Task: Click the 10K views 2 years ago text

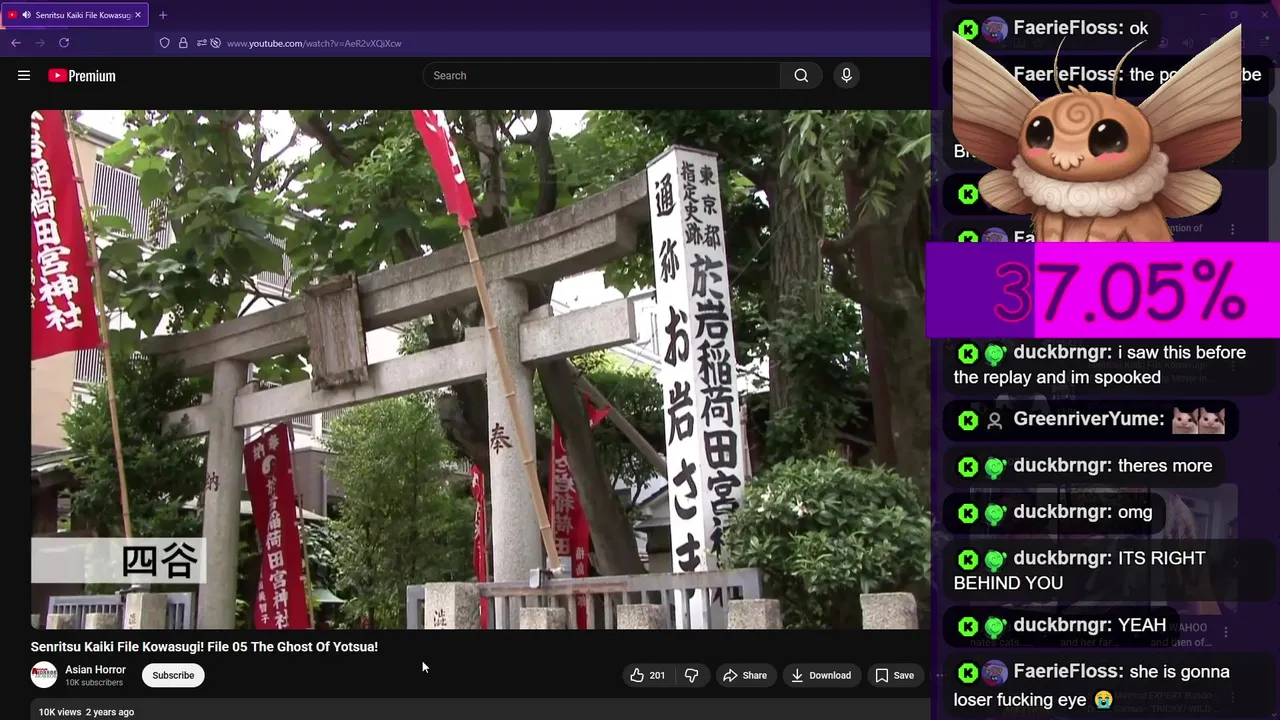Action: (86, 712)
